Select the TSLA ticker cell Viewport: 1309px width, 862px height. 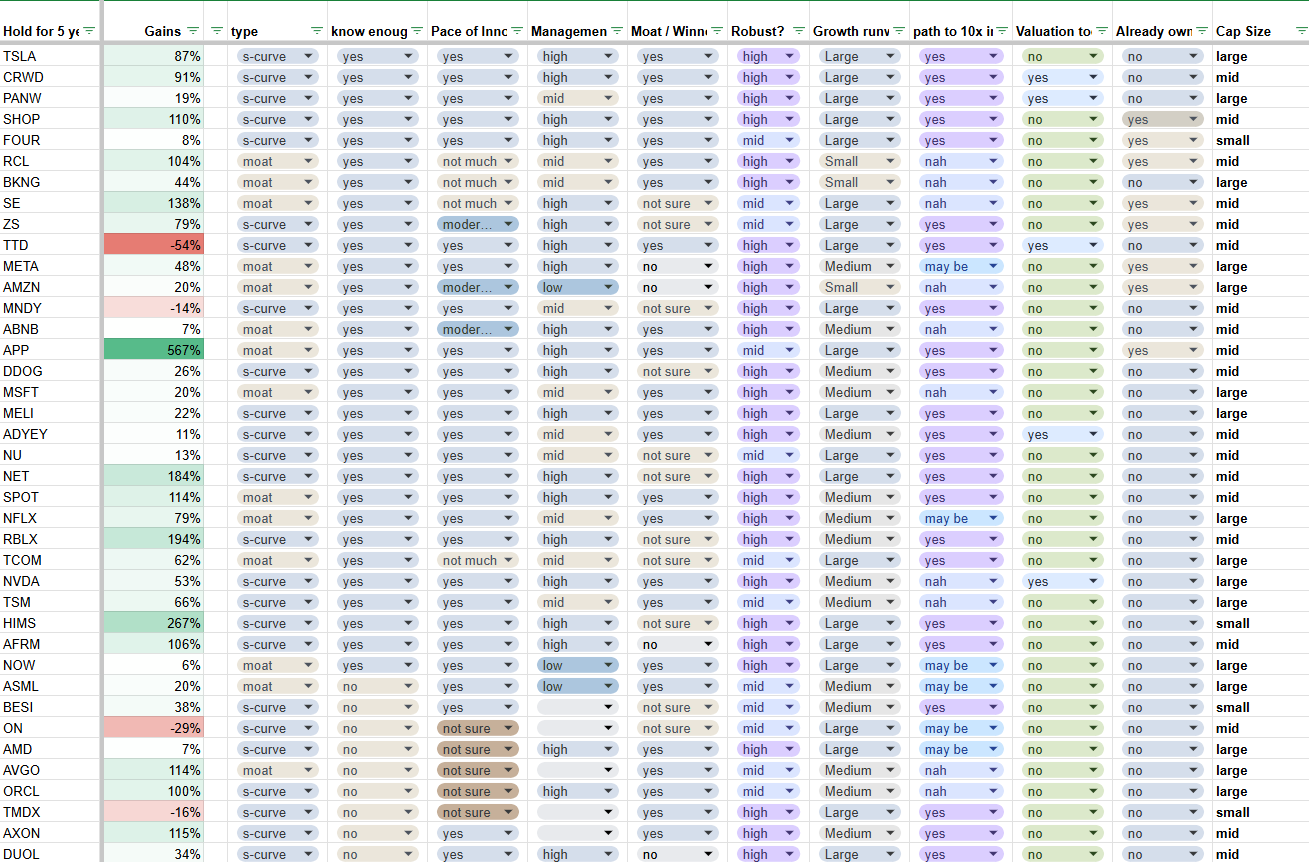click(x=50, y=56)
